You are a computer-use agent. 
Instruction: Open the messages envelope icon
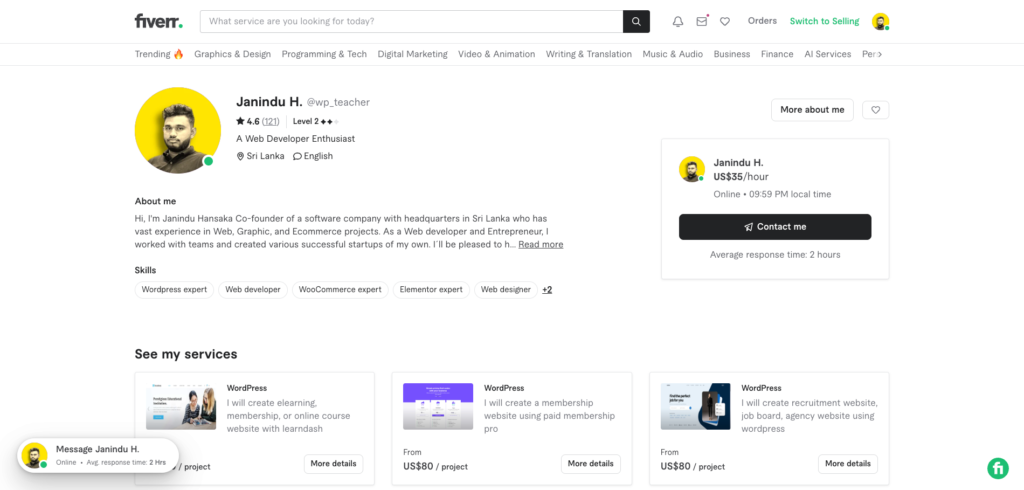702,21
